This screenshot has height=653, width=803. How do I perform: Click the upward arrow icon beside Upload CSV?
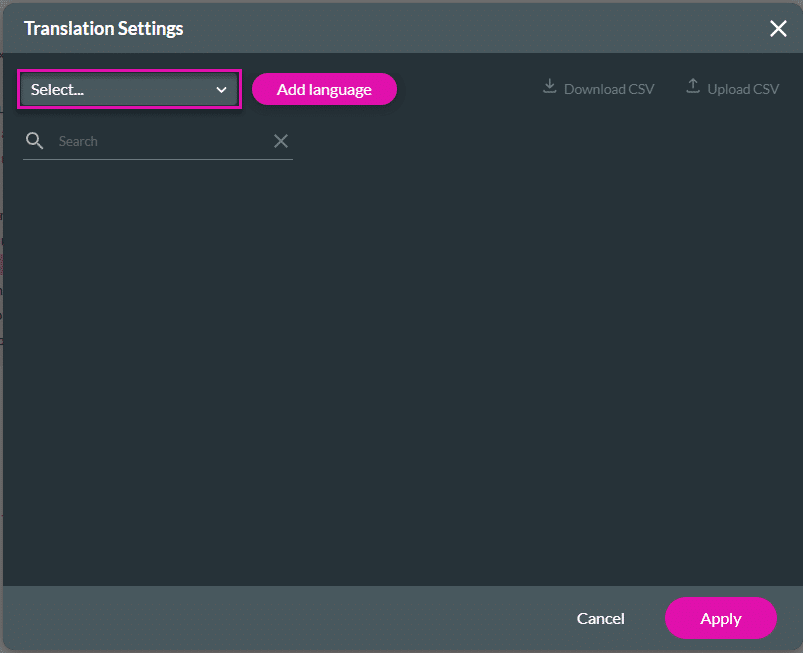click(692, 87)
